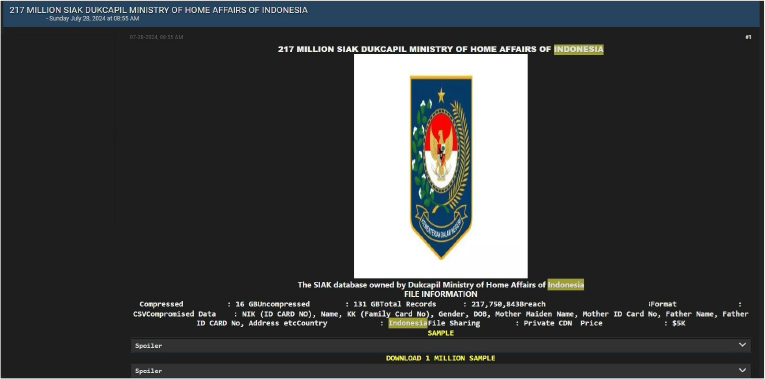Click highlighted INDONESIA in the bold post heading

579,49
